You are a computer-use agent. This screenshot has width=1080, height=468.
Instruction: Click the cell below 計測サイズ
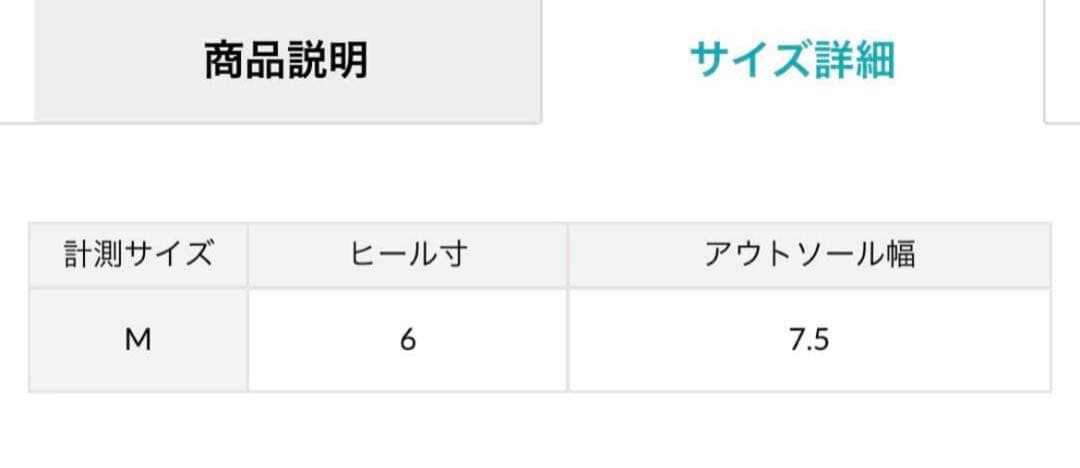click(x=138, y=340)
